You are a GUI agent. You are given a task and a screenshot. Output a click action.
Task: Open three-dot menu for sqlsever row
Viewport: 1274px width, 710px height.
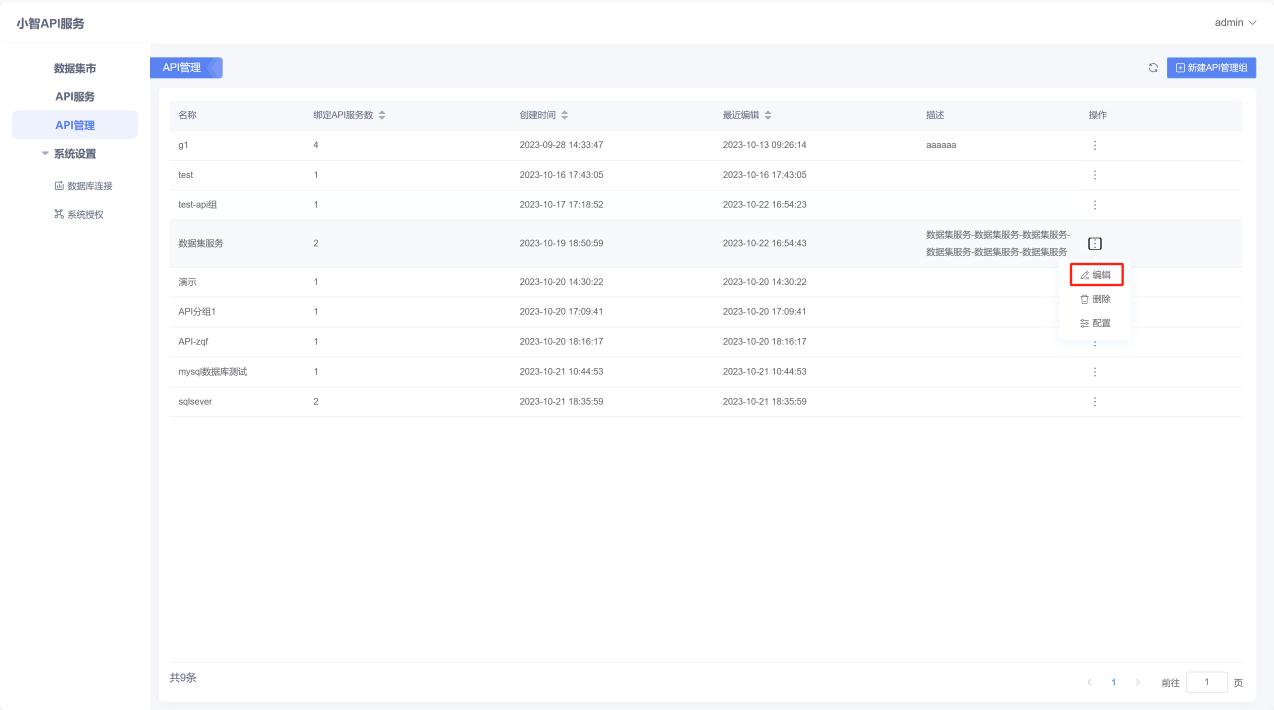pos(1095,402)
